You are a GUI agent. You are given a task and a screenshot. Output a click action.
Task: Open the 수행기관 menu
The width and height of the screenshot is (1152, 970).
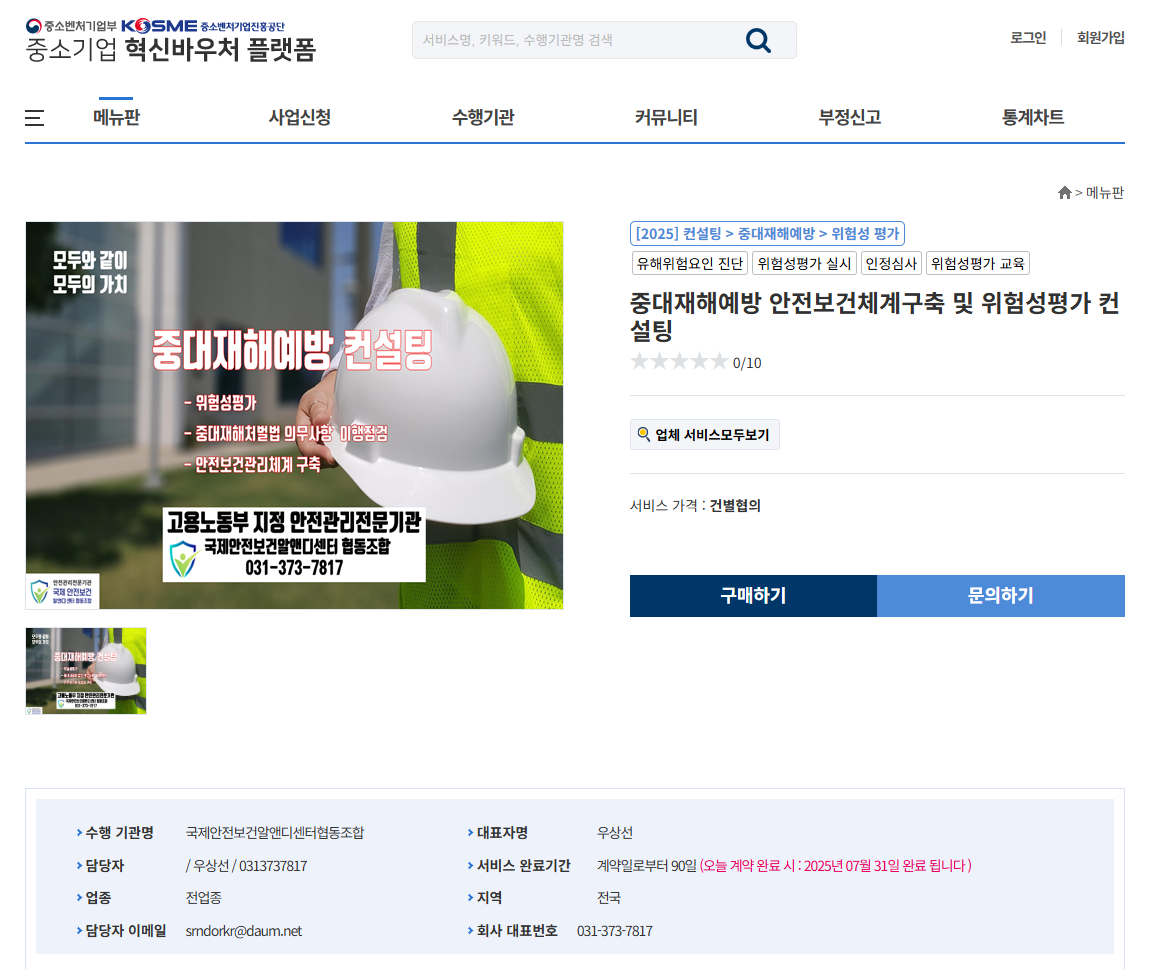(483, 118)
